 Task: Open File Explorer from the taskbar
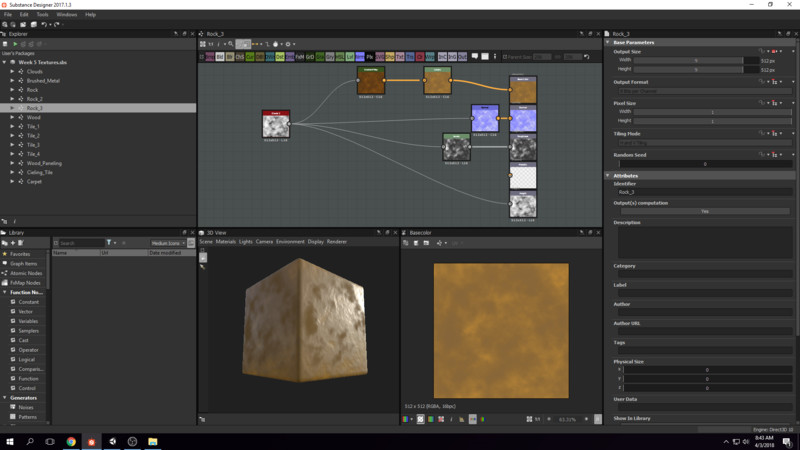153,441
